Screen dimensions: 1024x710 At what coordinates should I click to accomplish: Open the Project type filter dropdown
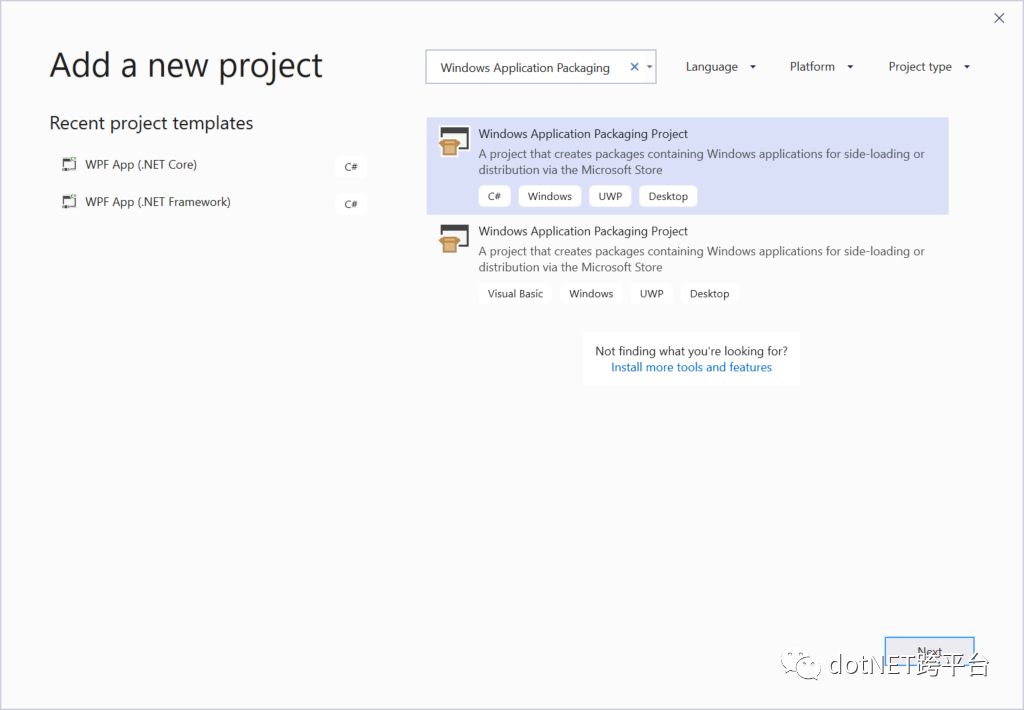[x=929, y=67]
